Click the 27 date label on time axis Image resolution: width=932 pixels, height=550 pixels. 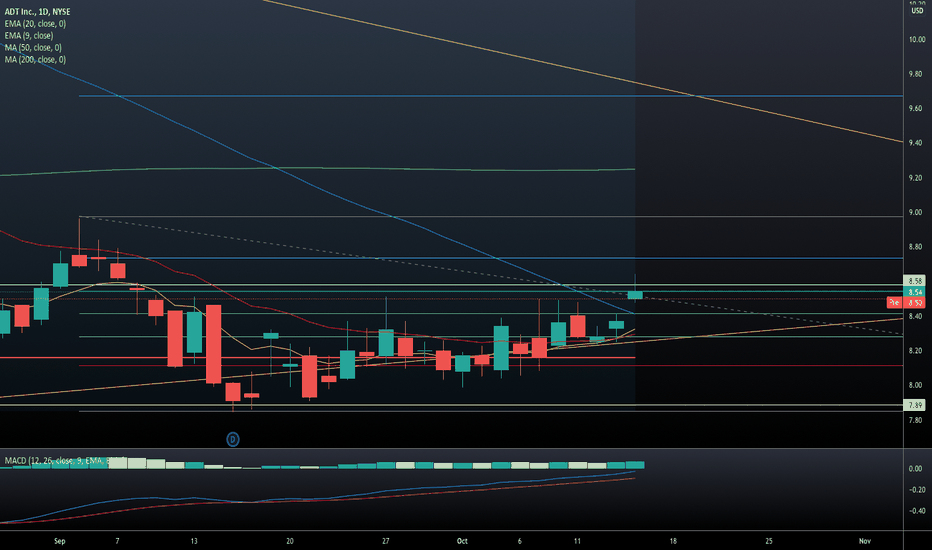tap(386, 541)
